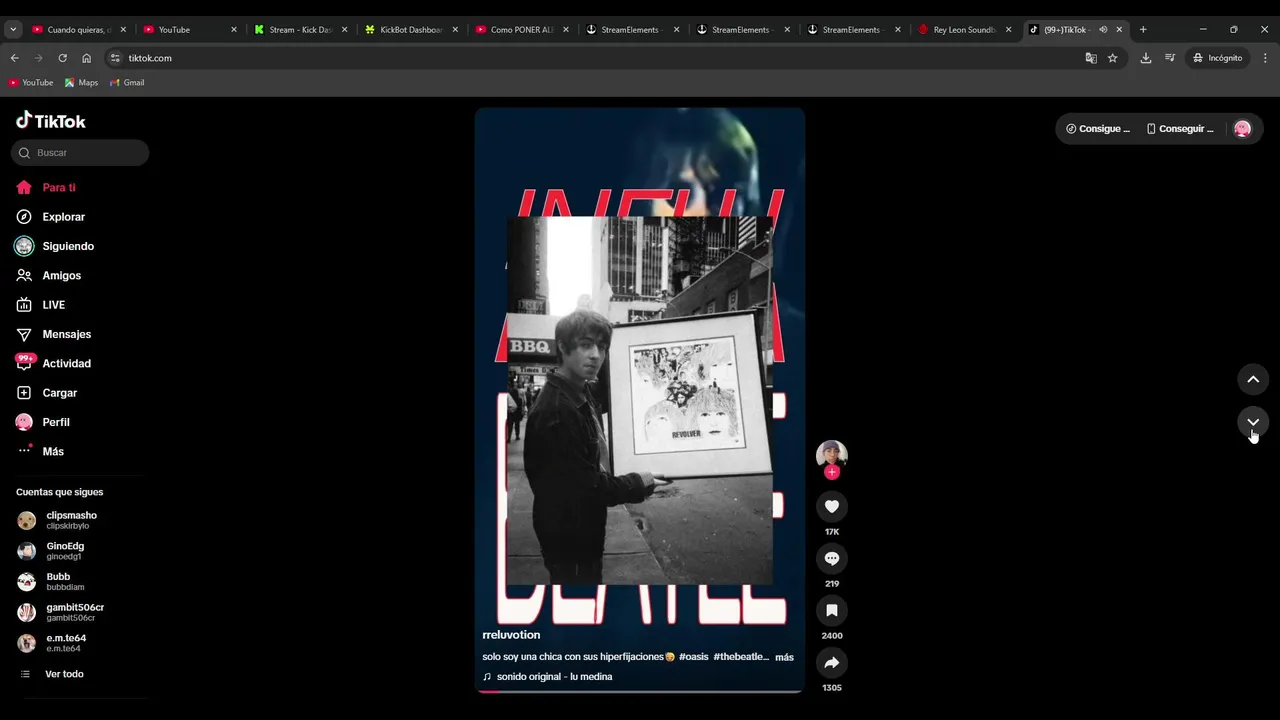
Task: Click the video progress bar
Action: [x=640, y=691]
